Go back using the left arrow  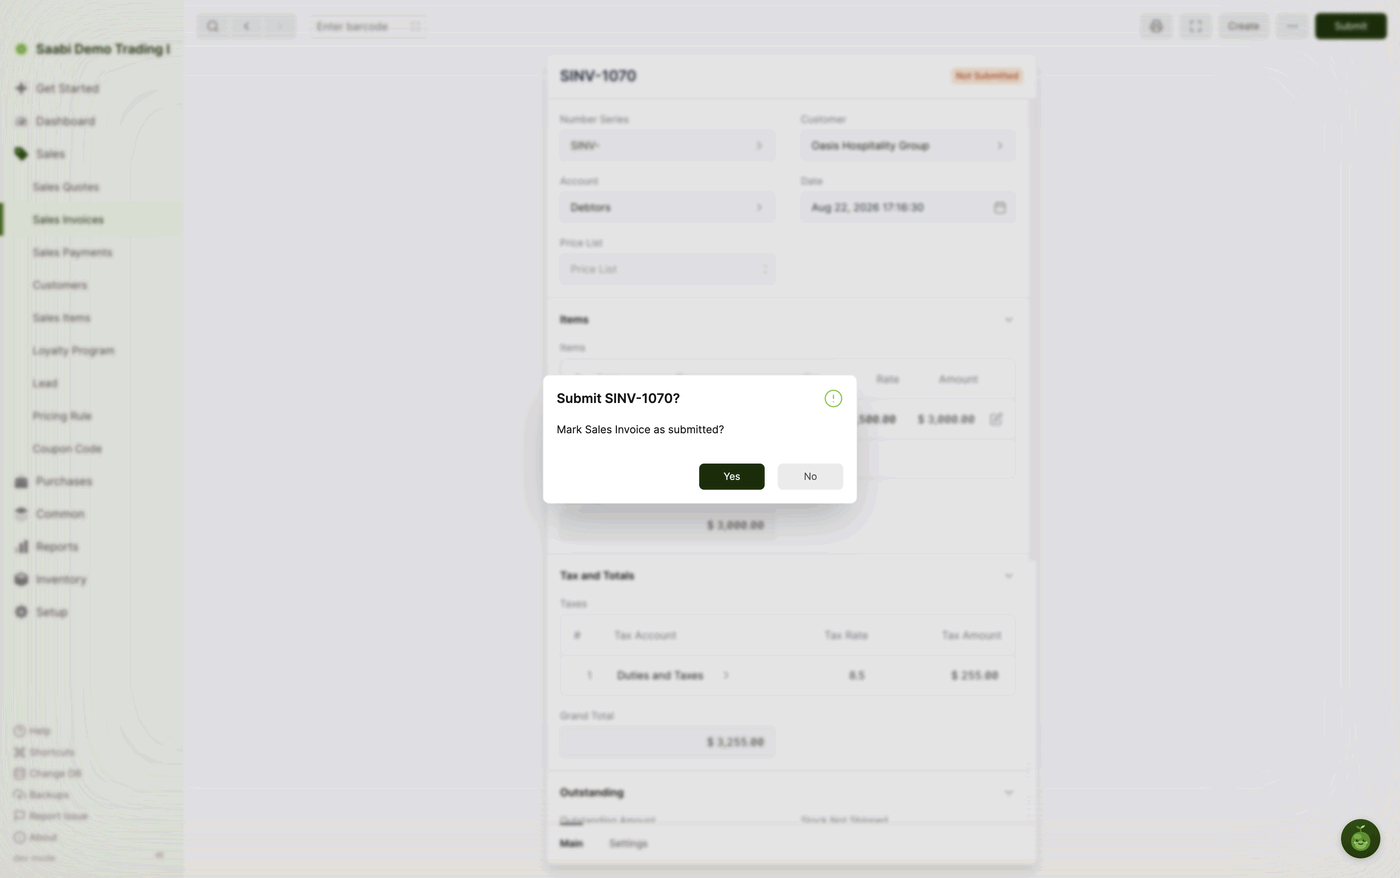[246, 26]
